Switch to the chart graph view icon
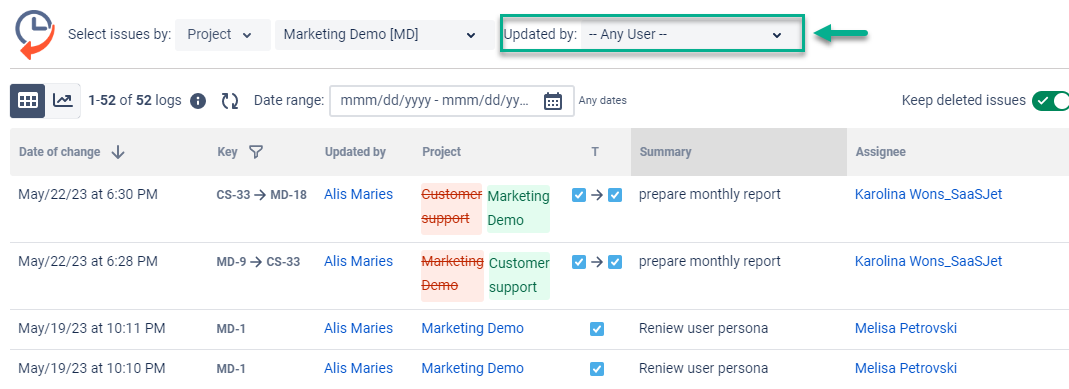1069x389 pixels. click(63, 101)
